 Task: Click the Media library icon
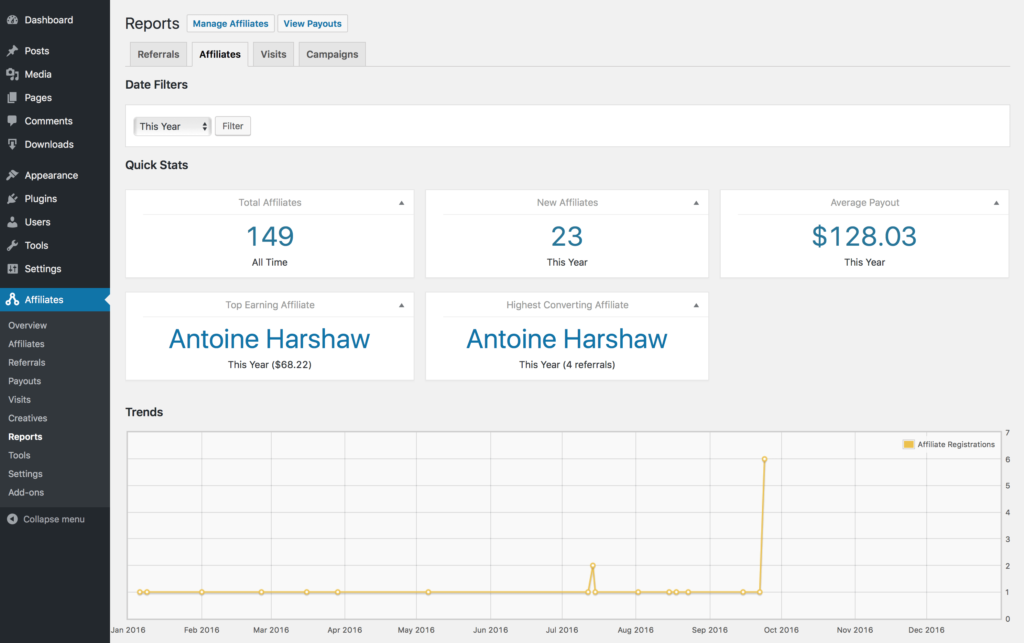12,74
